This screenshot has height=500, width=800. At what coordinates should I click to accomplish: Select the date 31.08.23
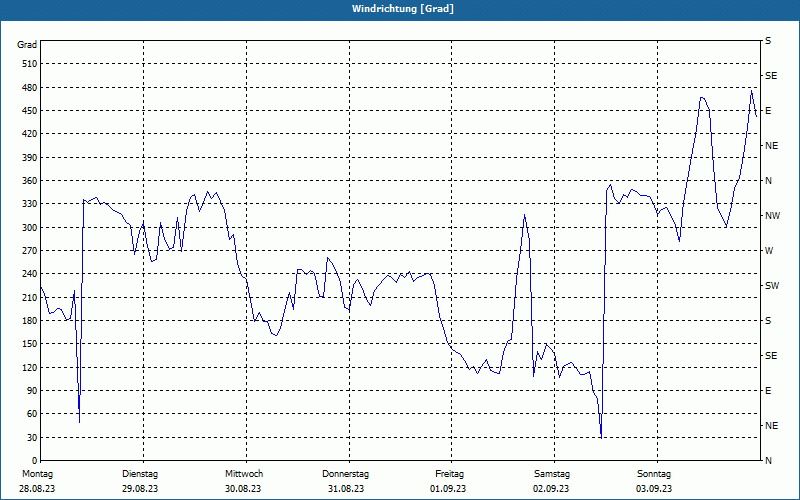click(346, 489)
